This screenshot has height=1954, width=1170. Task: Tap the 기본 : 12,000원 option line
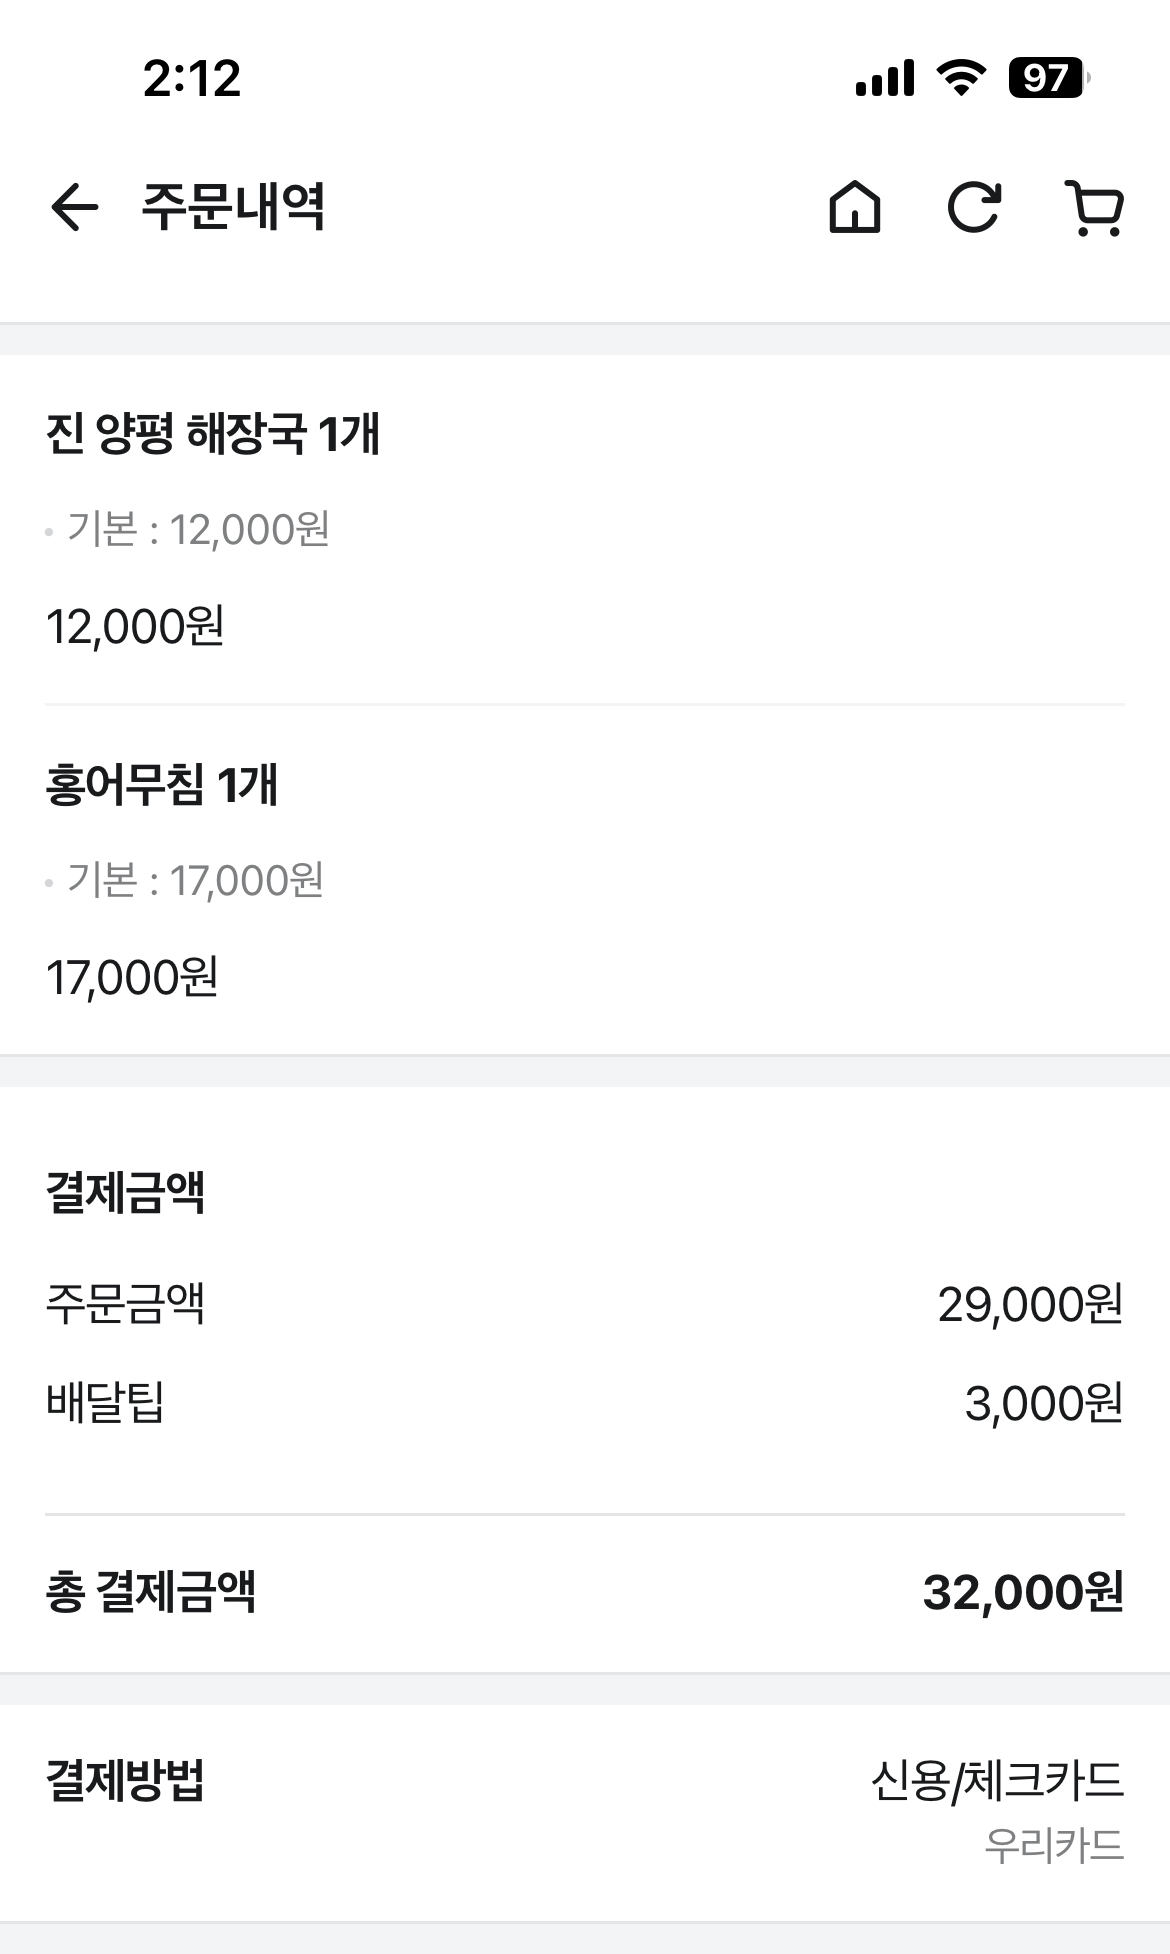point(198,529)
